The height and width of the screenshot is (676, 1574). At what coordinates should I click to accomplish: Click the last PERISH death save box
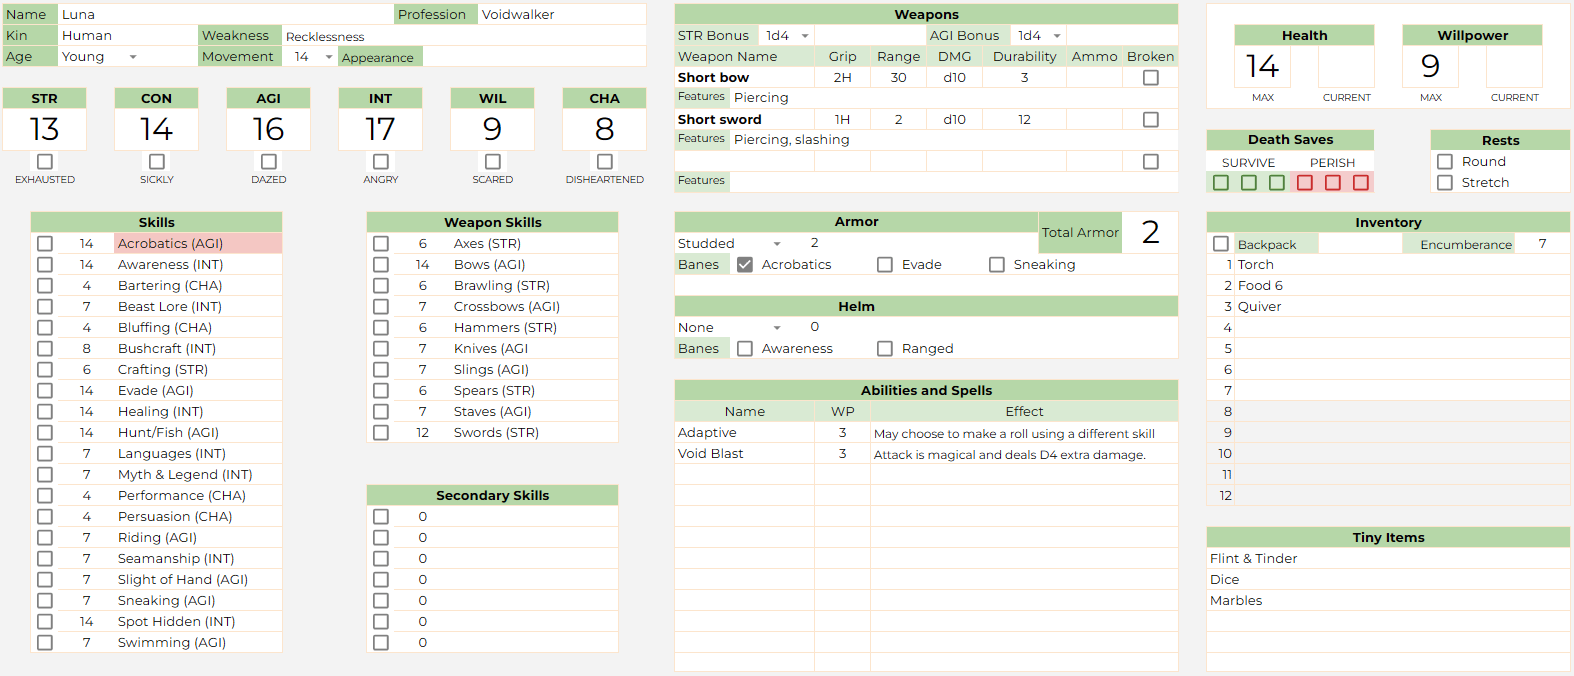click(x=1361, y=182)
